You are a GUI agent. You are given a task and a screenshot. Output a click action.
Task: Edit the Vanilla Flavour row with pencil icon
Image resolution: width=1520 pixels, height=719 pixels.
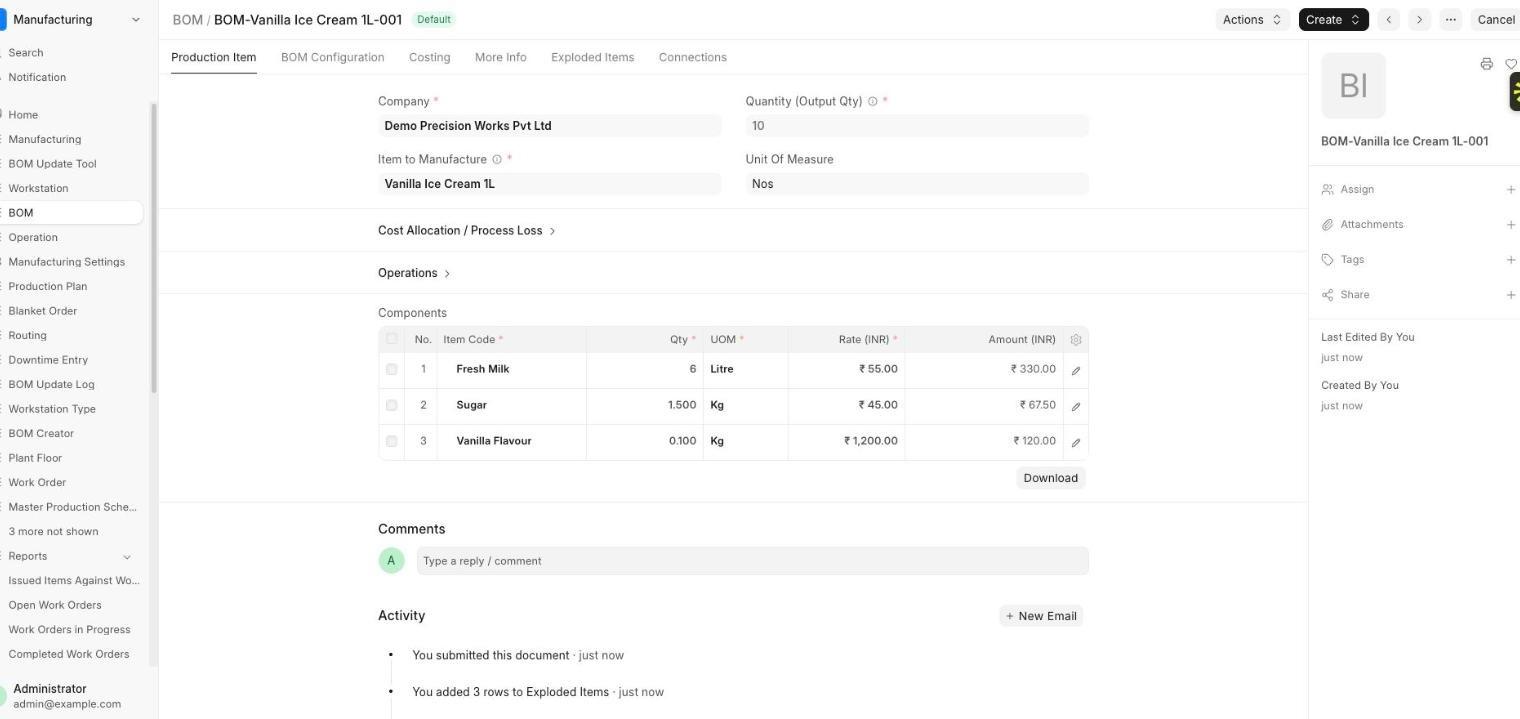tap(1076, 442)
